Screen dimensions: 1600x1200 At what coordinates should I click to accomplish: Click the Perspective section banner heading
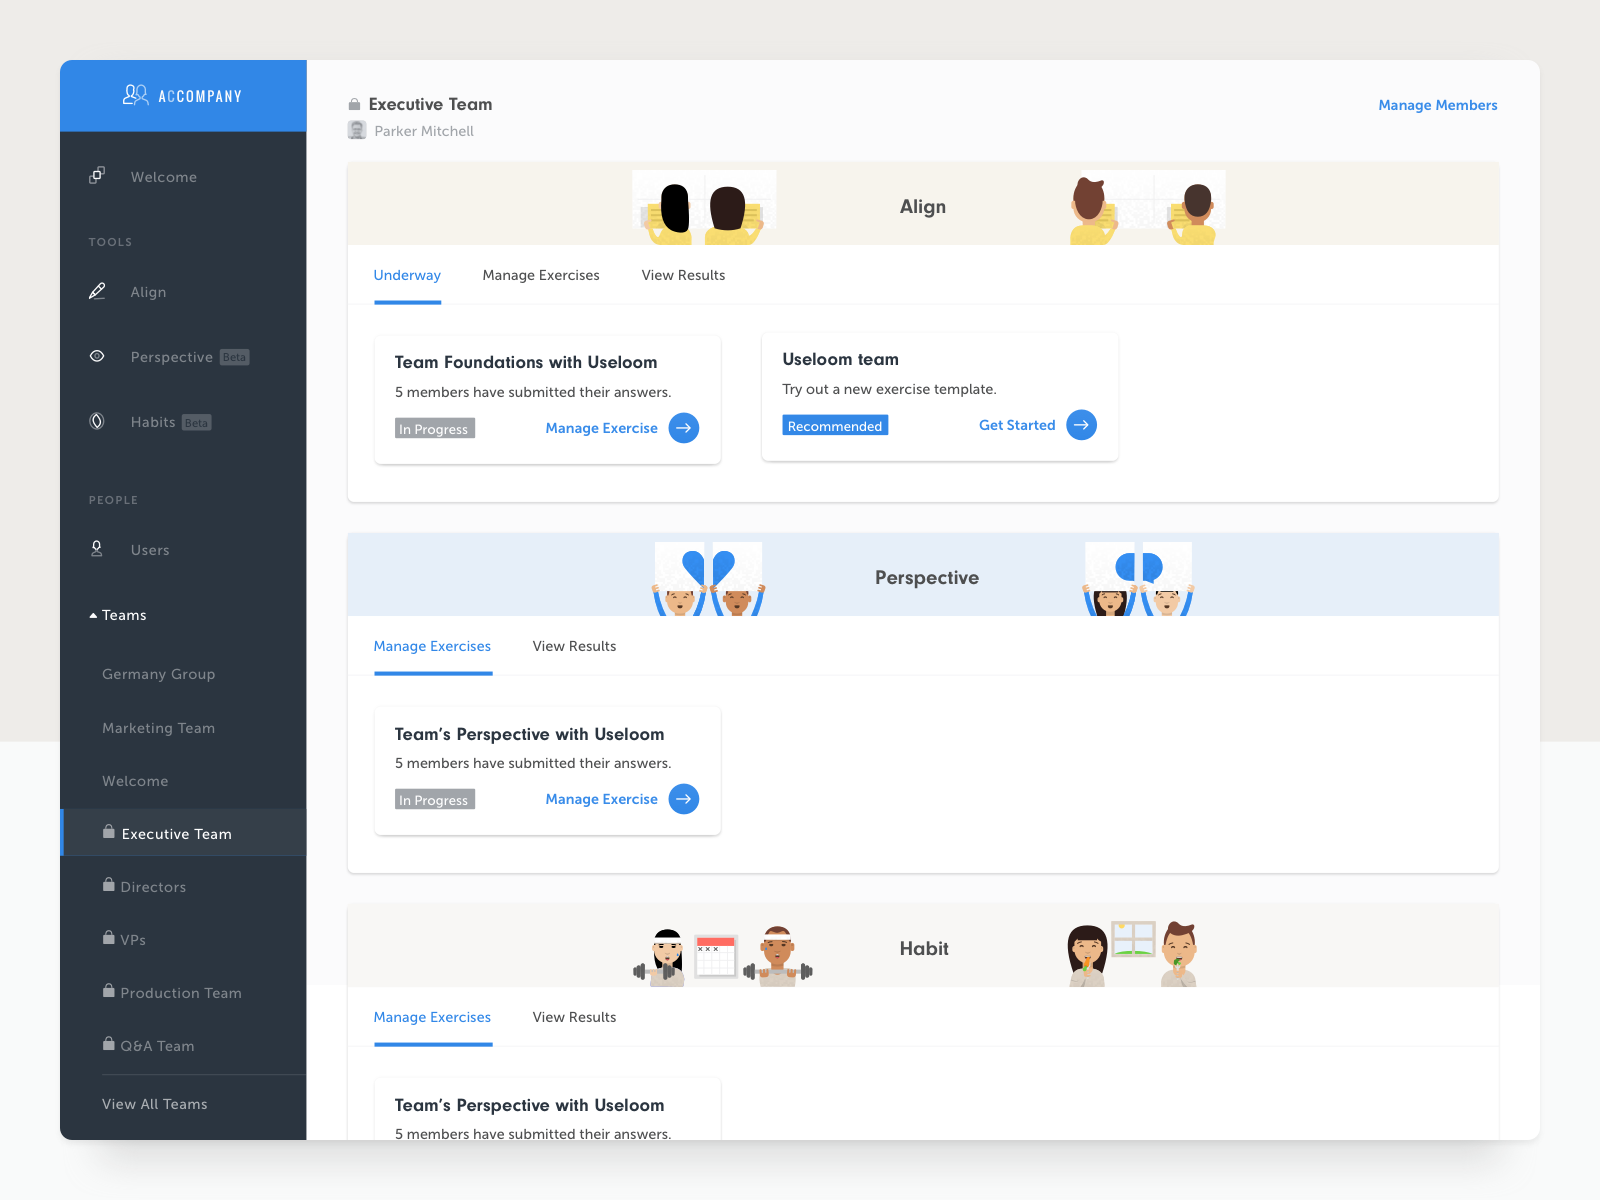[x=927, y=578]
